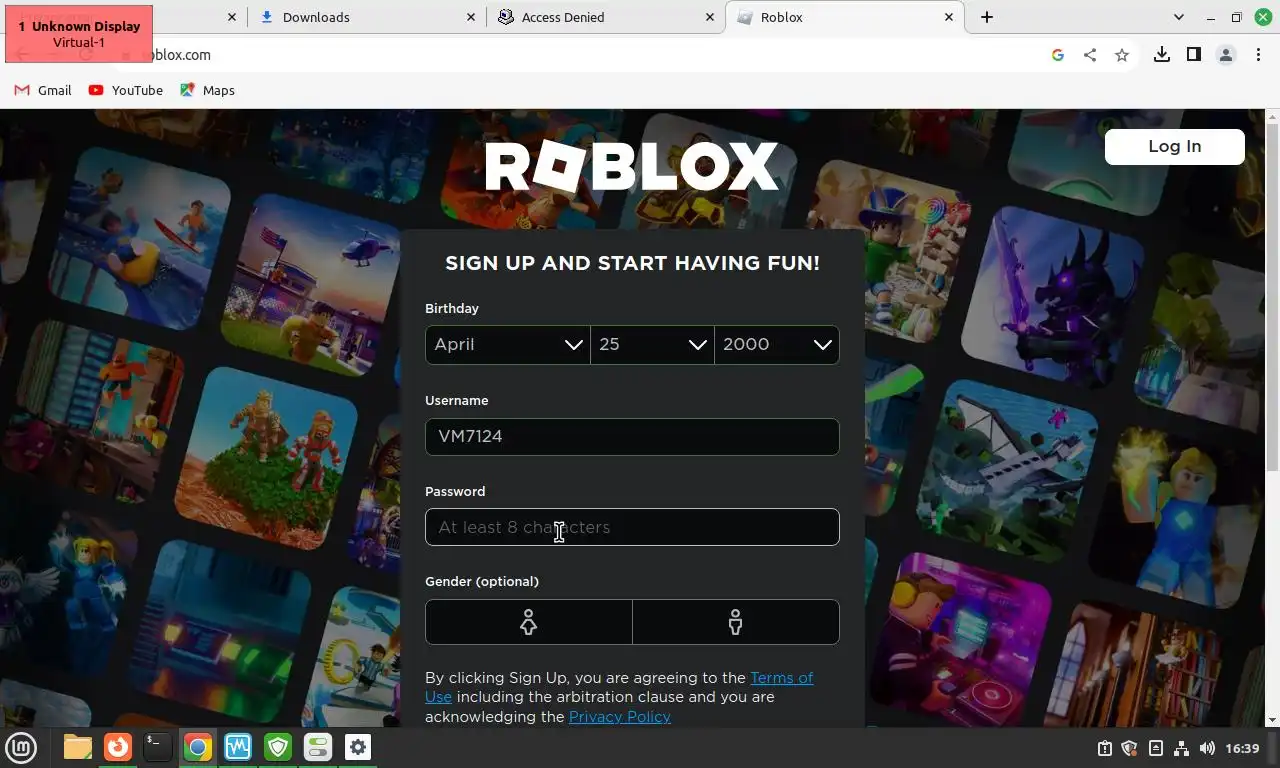
Task: Click the address bar URL
Action: point(180,55)
